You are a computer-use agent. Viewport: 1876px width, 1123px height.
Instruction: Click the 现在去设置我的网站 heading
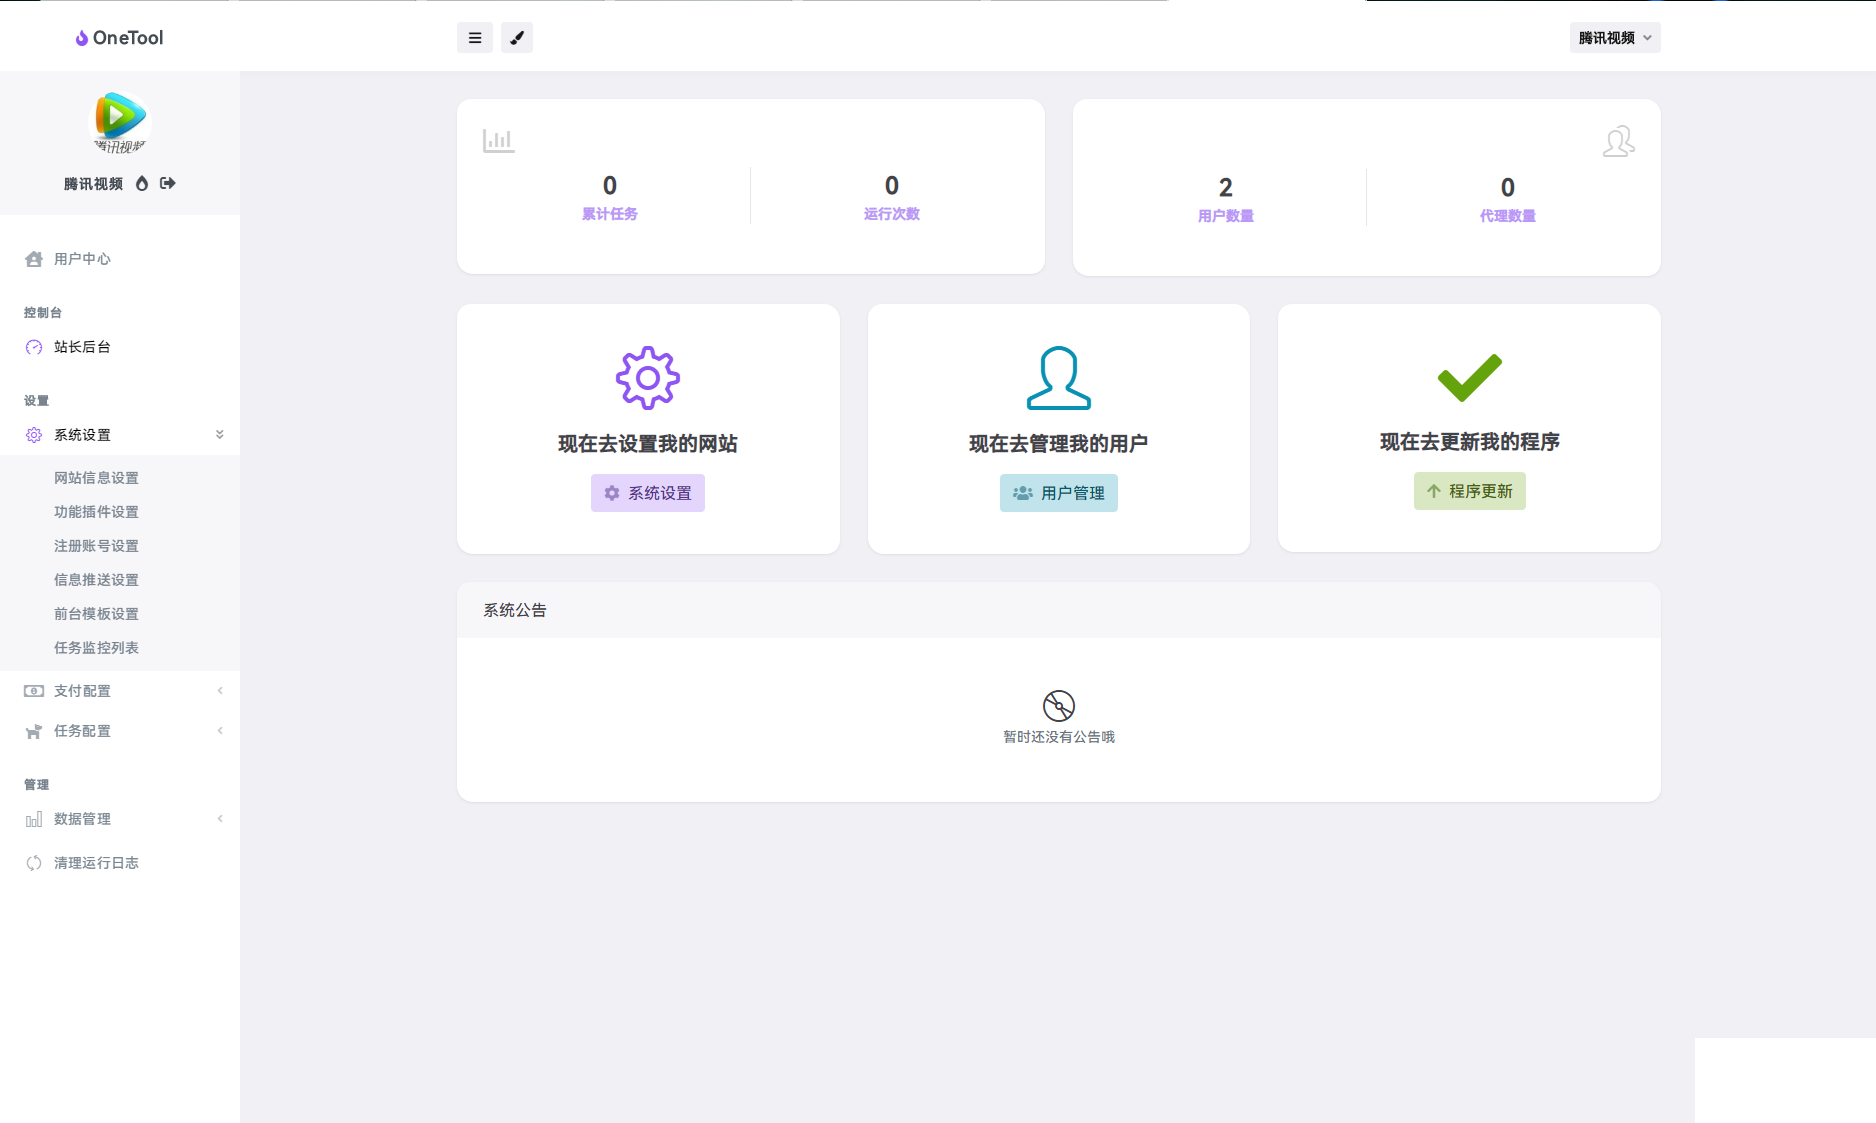point(648,444)
